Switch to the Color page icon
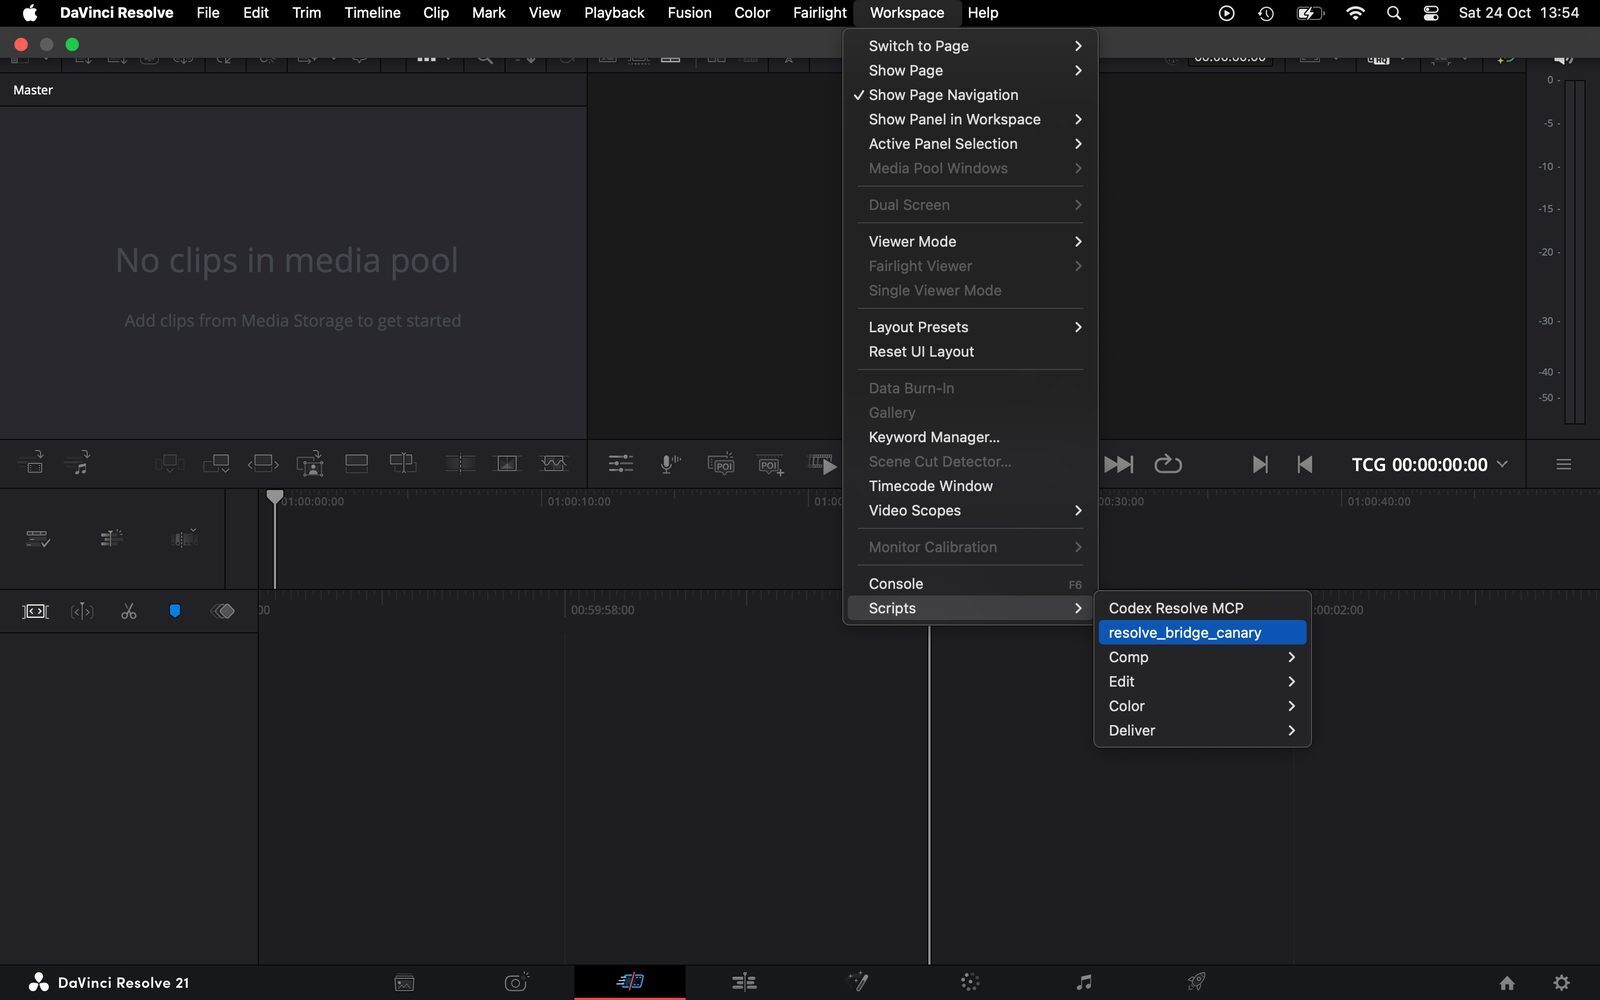Image resolution: width=1600 pixels, height=1000 pixels. point(970,983)
